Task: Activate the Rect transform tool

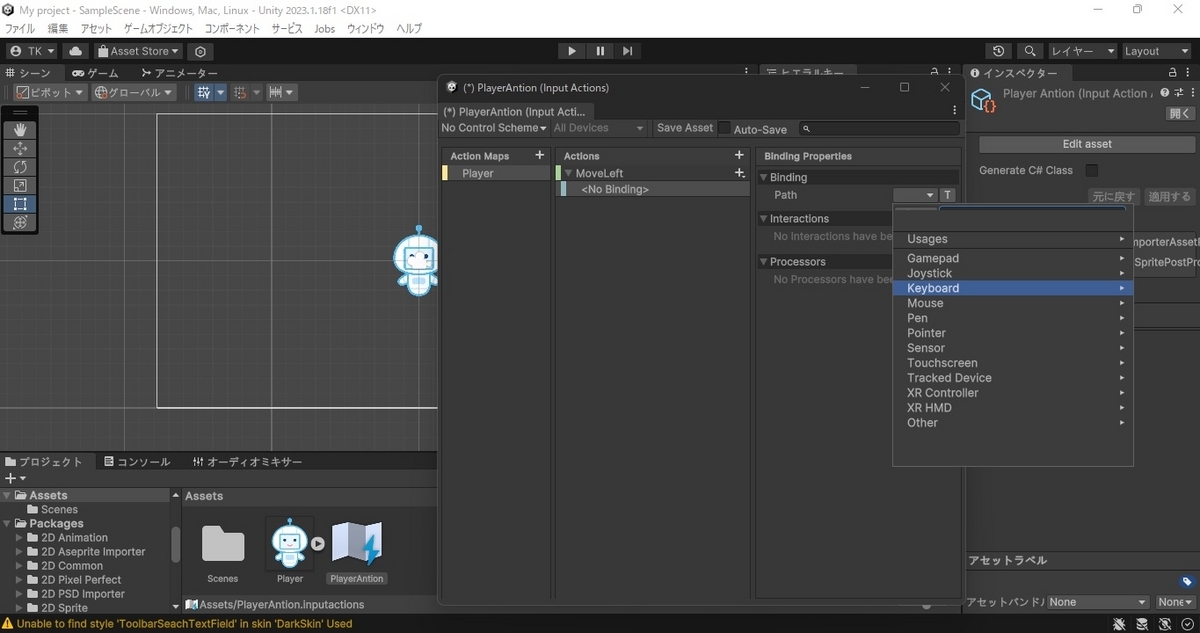Action: pos(20,204)
